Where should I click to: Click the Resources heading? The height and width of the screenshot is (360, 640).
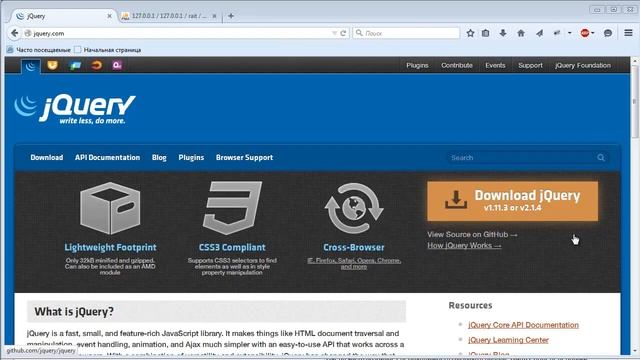[470, 305]
